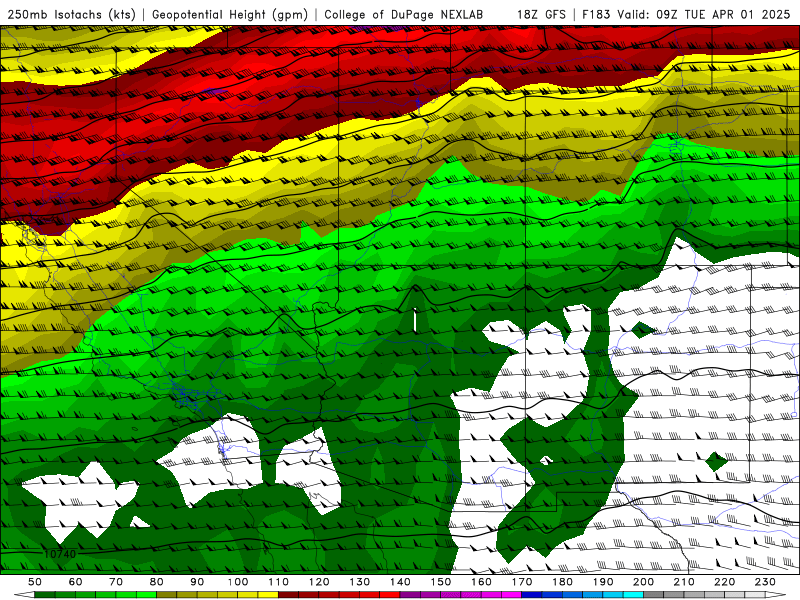The height and width of the screenshot is (600, 800).
Task: Click the "College of DuPage NEXLAB" text
Action: pos(404,15)
